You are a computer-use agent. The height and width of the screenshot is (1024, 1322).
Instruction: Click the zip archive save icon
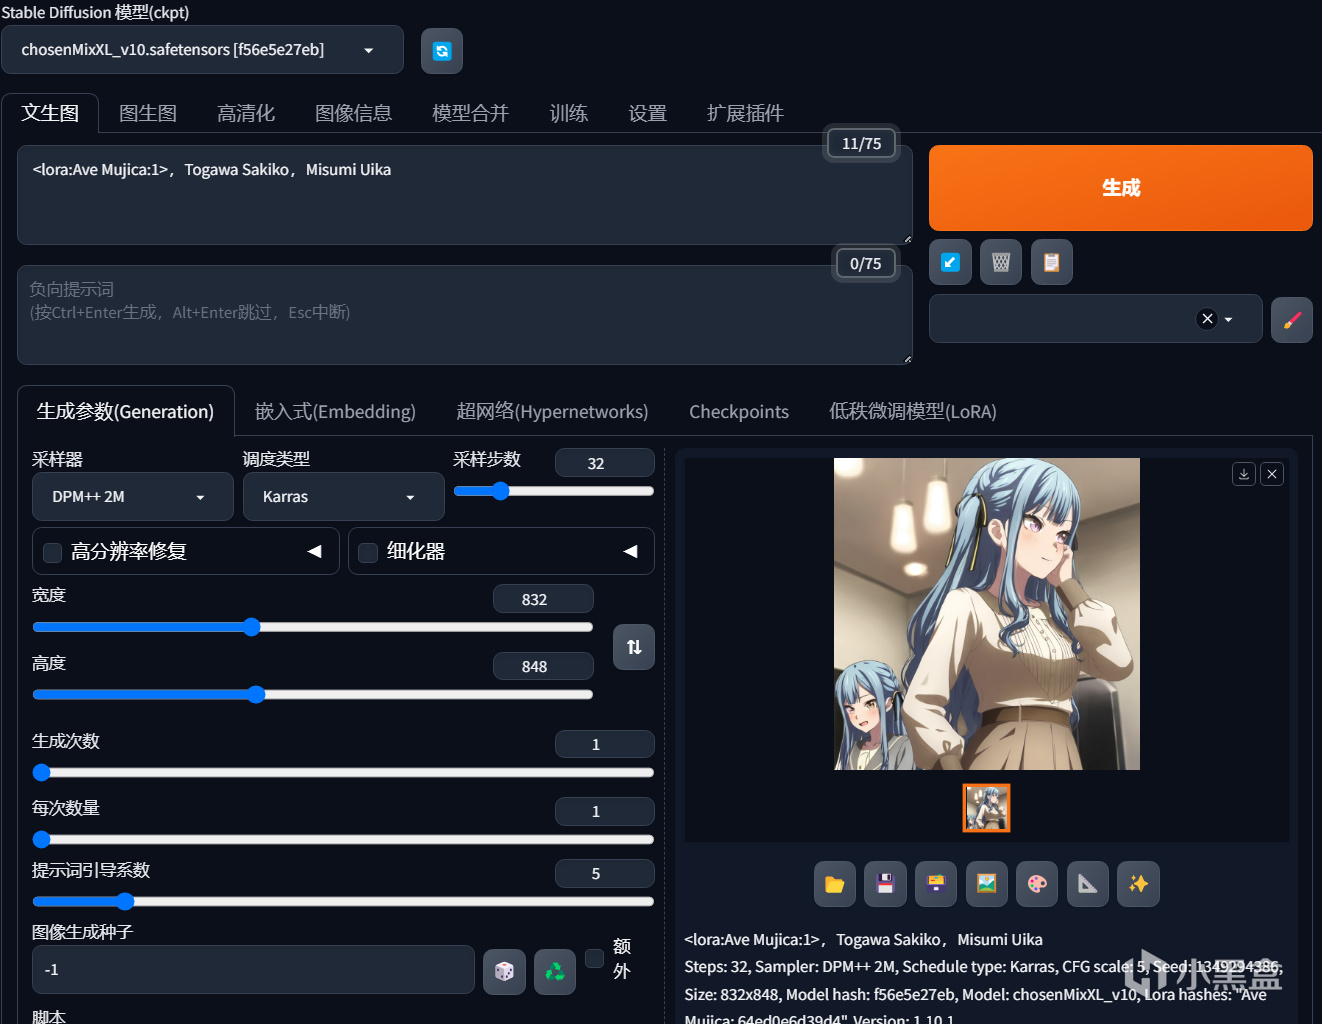pos(936,884)
